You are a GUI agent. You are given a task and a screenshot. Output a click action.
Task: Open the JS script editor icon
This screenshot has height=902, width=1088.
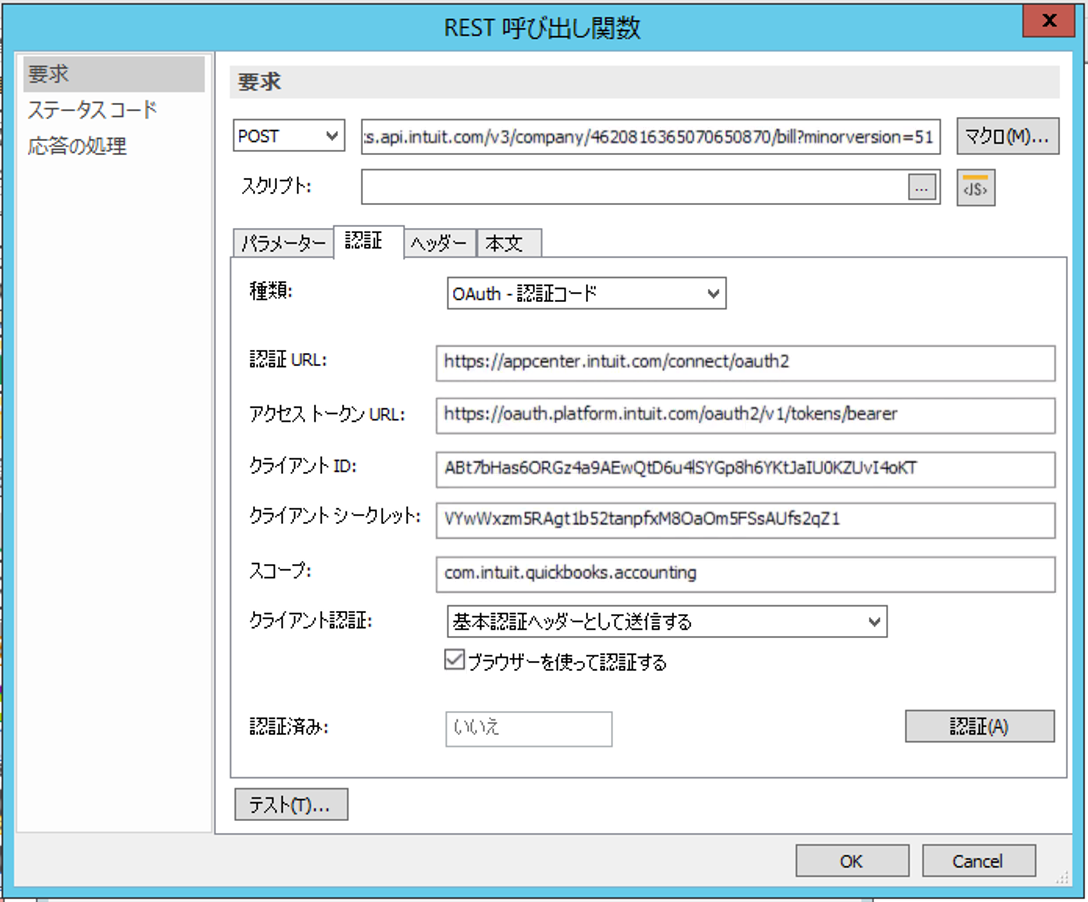point(976,188)
